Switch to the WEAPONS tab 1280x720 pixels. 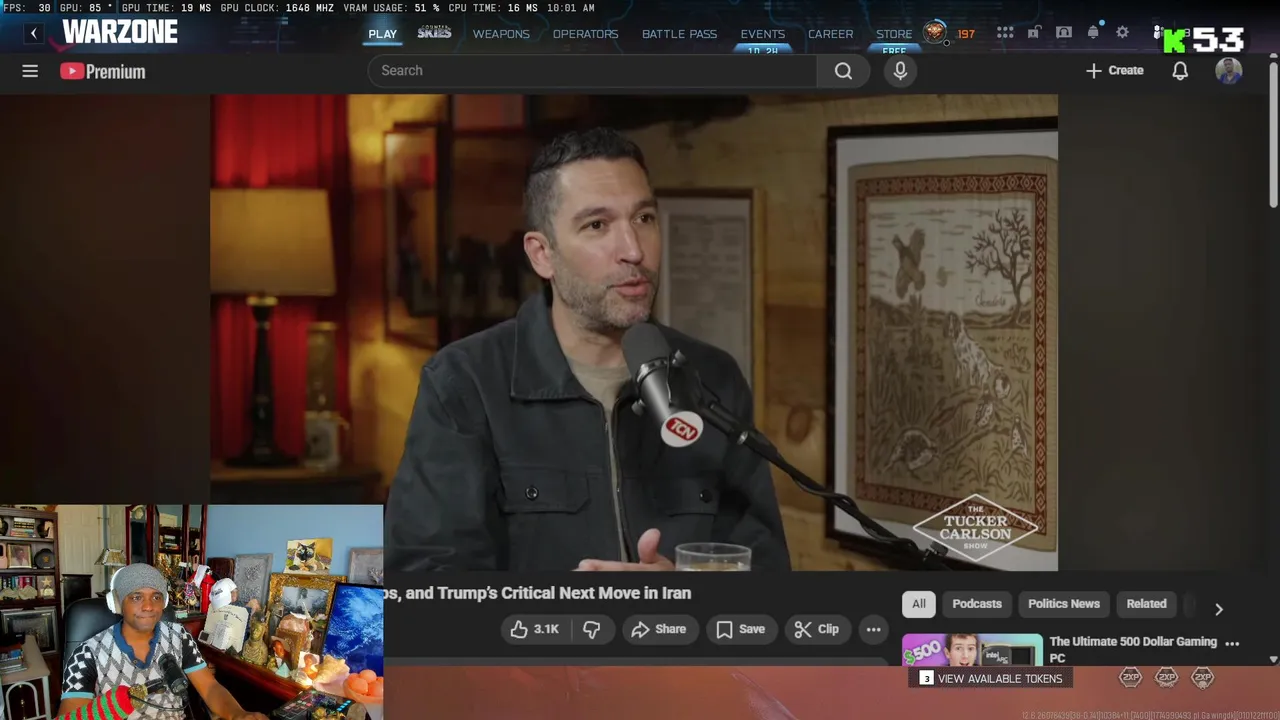501,34
